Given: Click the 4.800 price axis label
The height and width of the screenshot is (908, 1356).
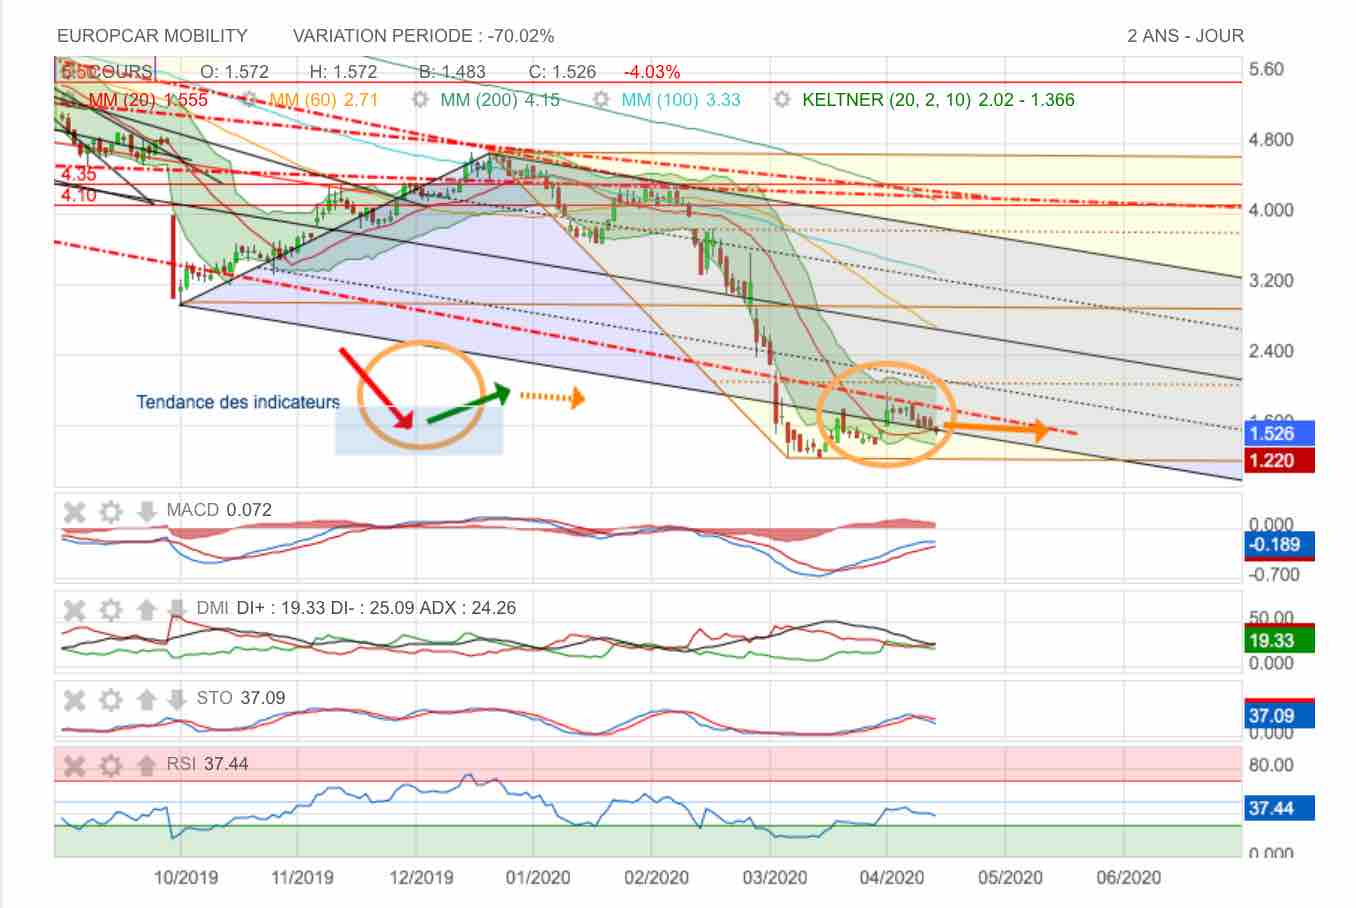Looking at the screenshot, I should click(1271, 140).
